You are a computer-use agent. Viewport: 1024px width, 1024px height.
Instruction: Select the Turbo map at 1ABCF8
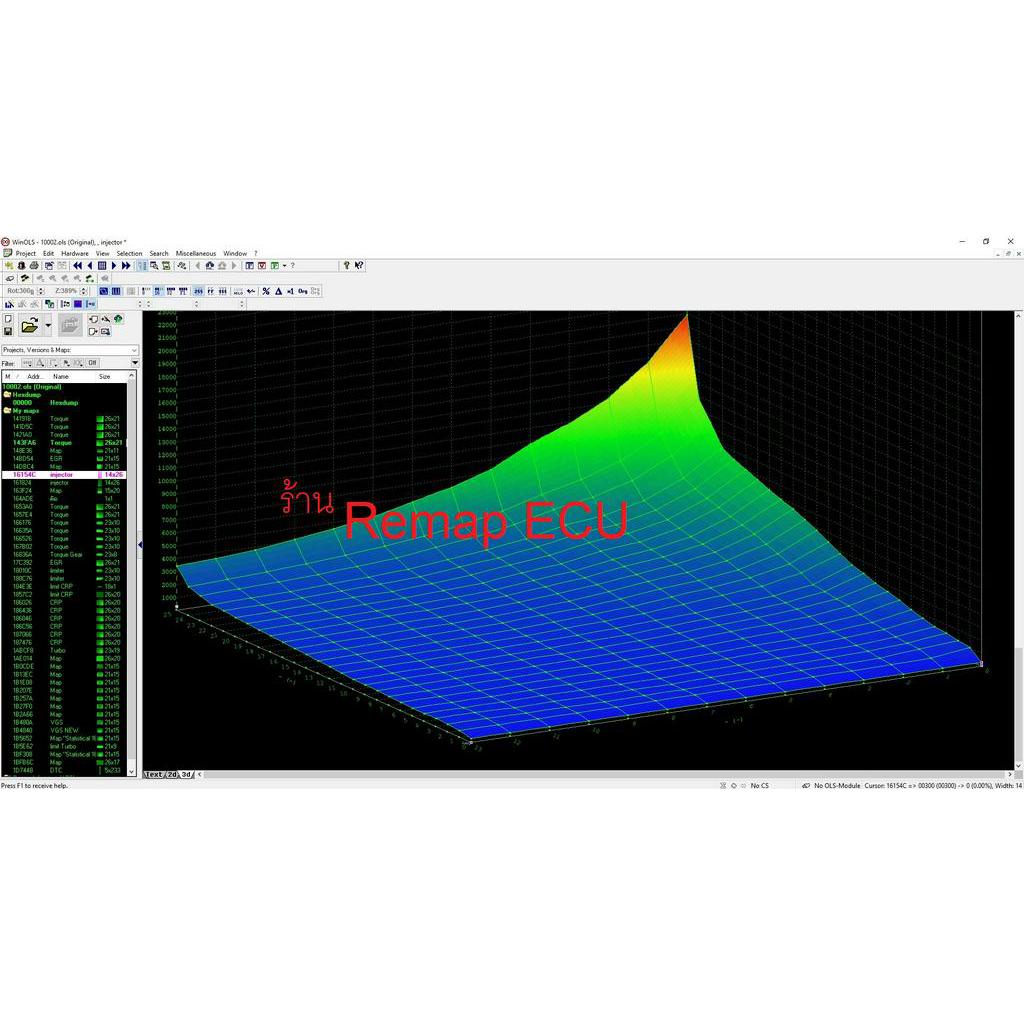coord(60,650)
